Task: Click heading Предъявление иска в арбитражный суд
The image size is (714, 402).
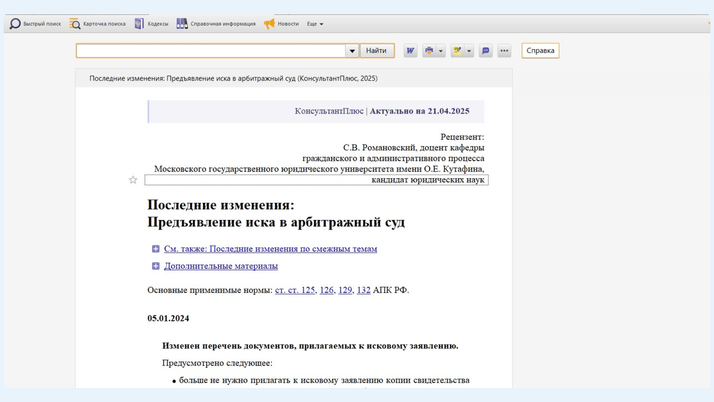Action: [x=276, y=222]
